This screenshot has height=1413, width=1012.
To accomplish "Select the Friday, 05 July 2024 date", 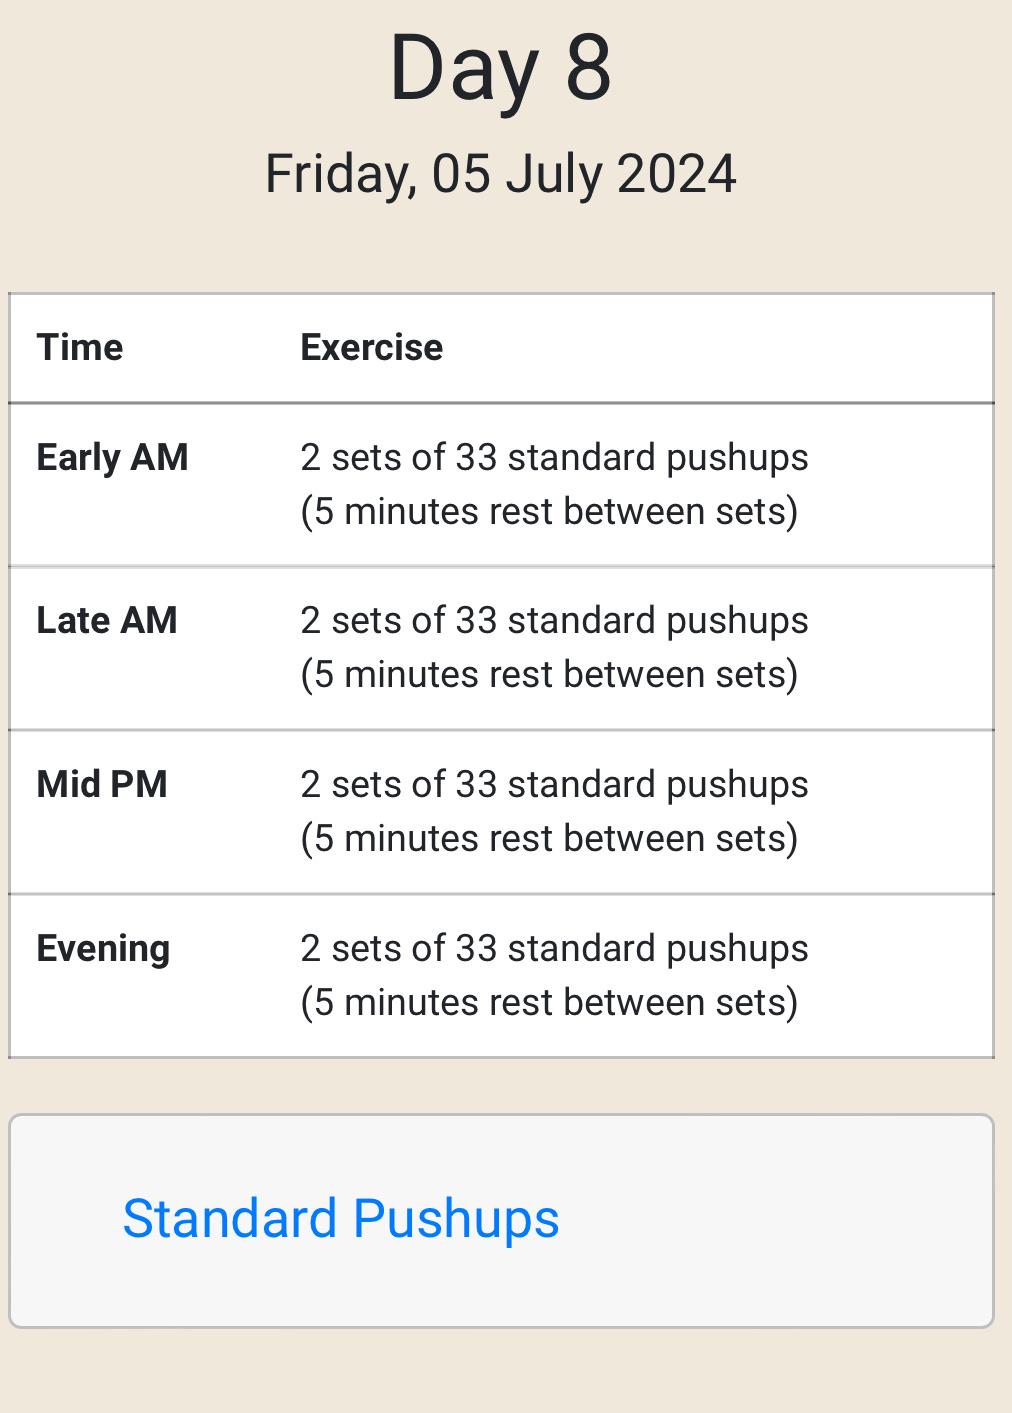I will point(500,174).
